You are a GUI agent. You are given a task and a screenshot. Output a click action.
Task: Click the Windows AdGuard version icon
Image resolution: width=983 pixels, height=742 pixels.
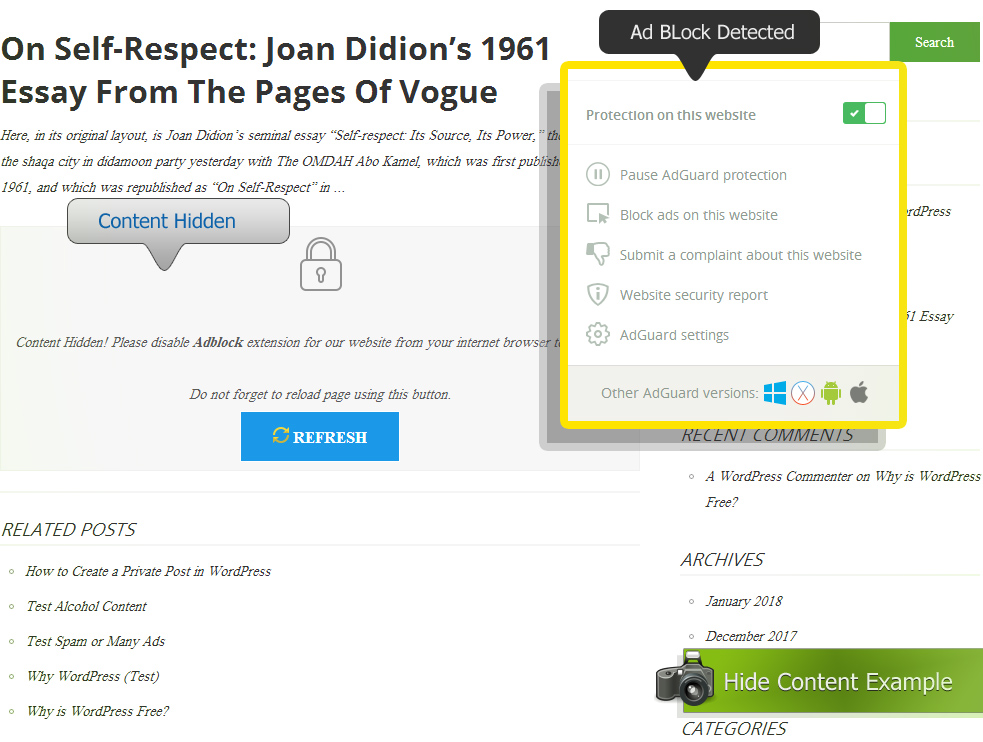point(775,392)
